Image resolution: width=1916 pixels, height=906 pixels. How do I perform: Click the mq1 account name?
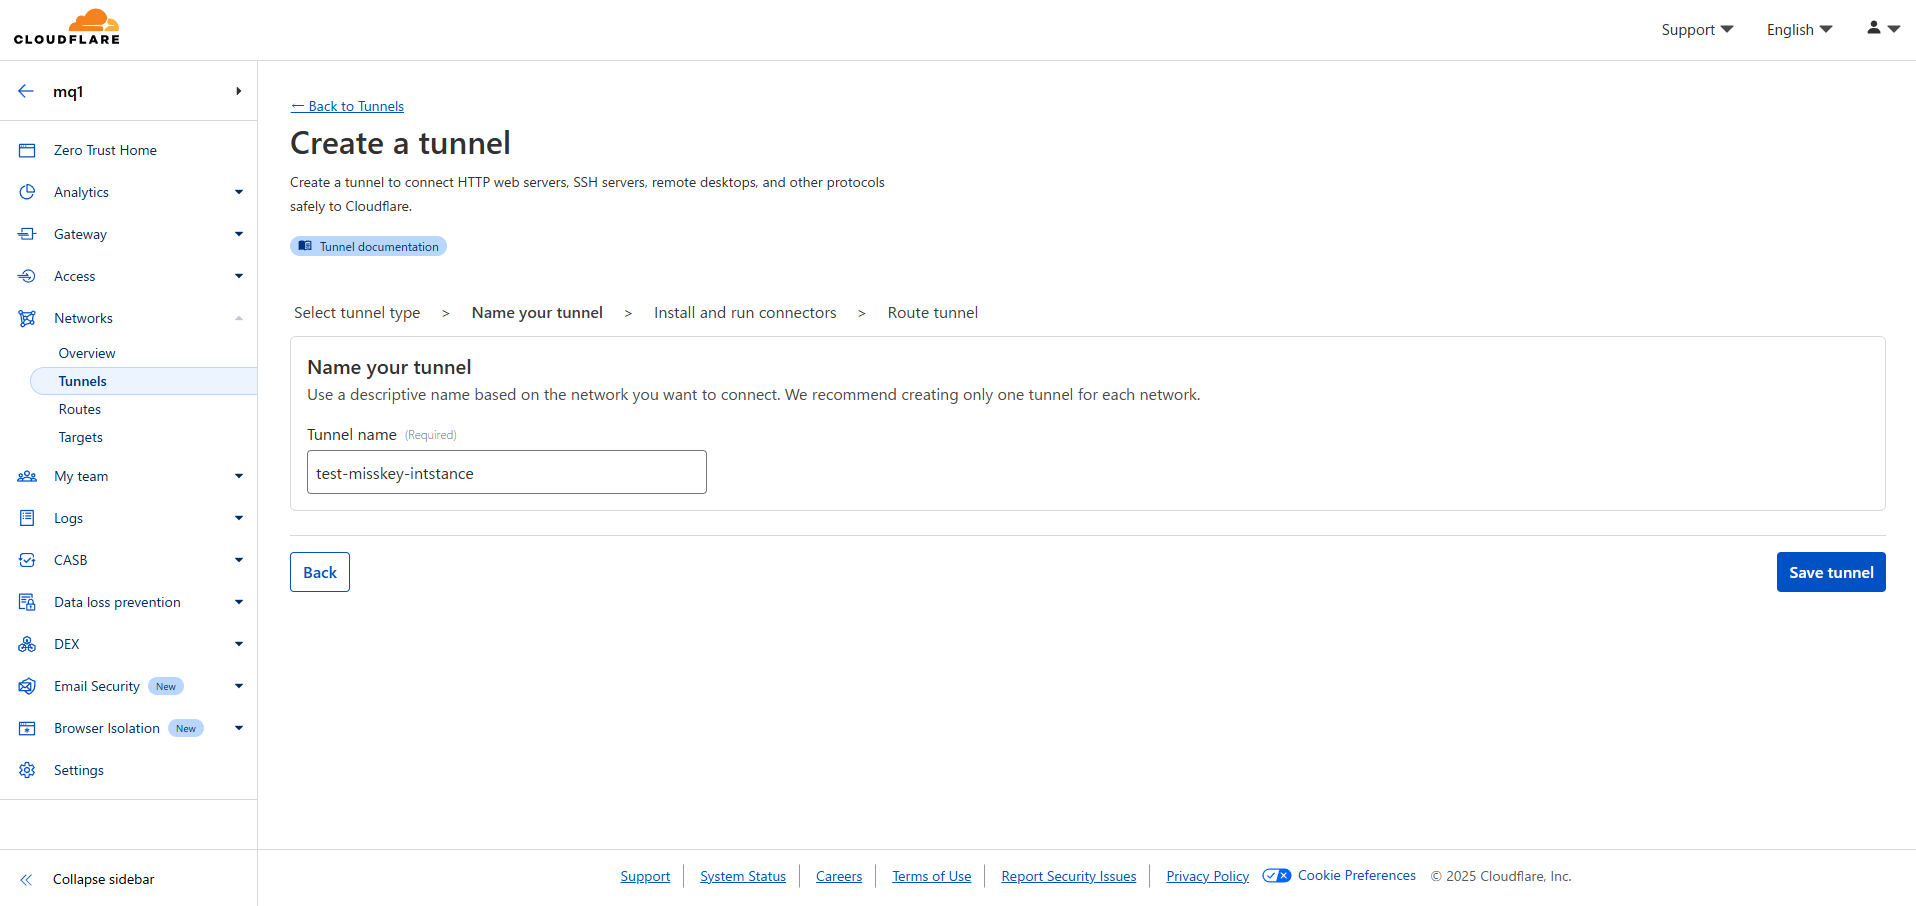pyautogui.click(x=68, y=91)
